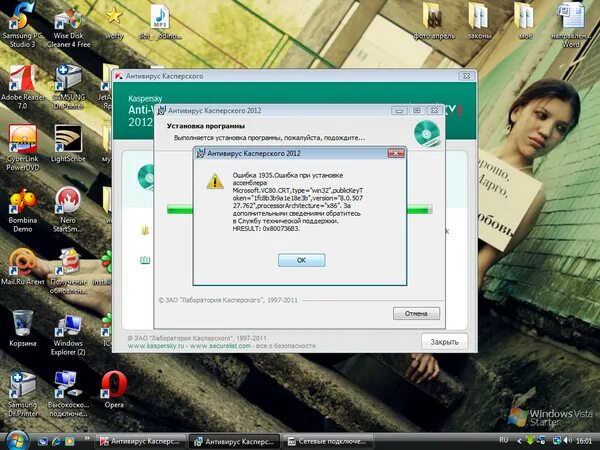
Task: Expand quick launch overflow chevron
Action: pos(87,438)
